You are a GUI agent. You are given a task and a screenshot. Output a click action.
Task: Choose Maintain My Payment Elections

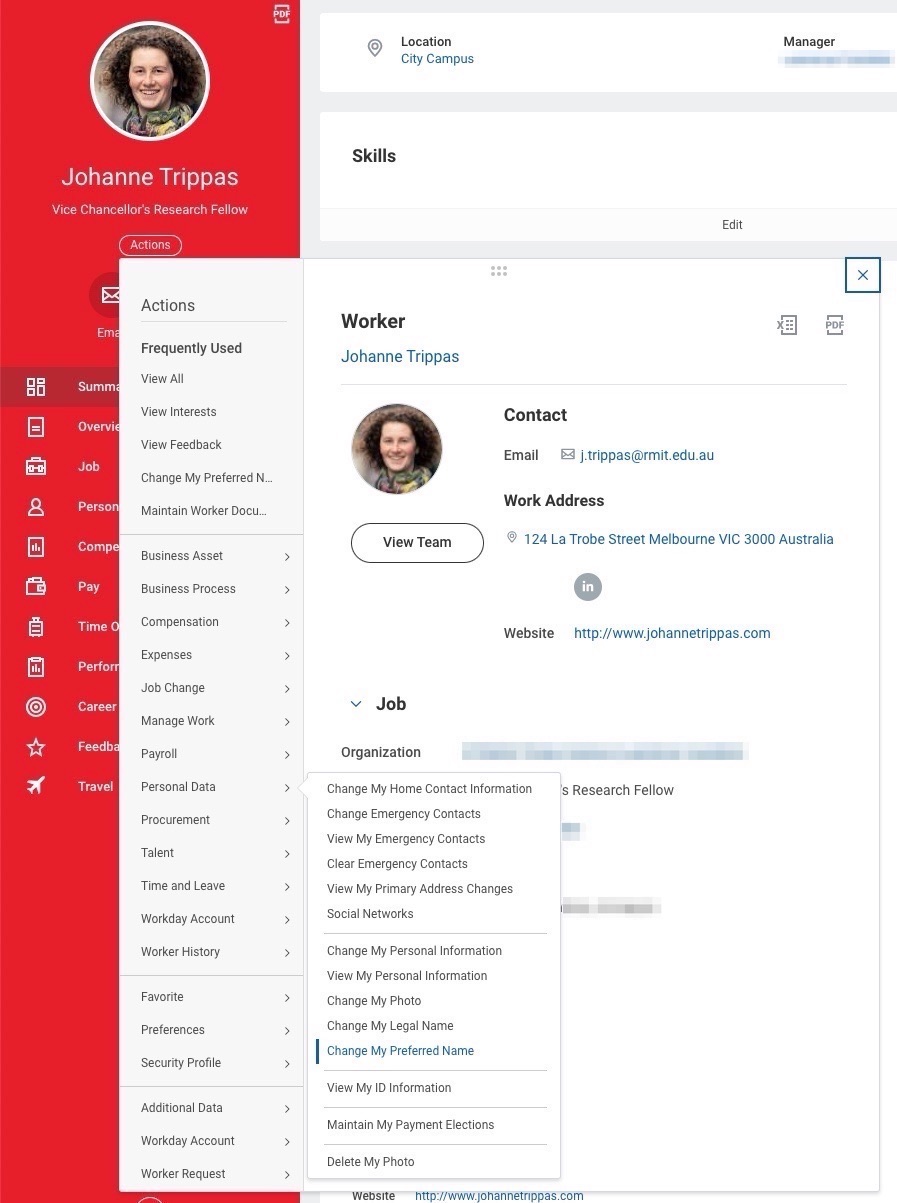coord(410,1125)
